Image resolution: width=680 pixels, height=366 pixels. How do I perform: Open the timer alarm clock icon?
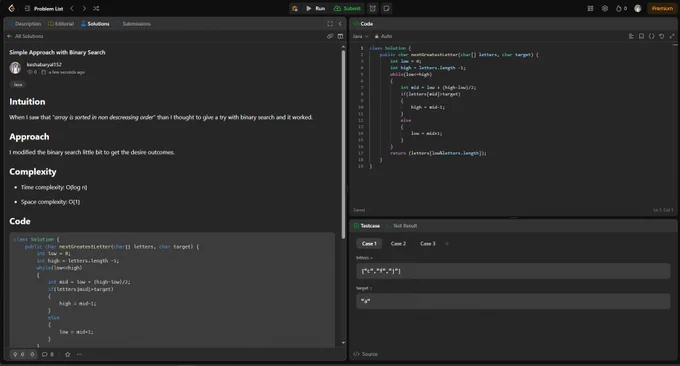point(373,8)
